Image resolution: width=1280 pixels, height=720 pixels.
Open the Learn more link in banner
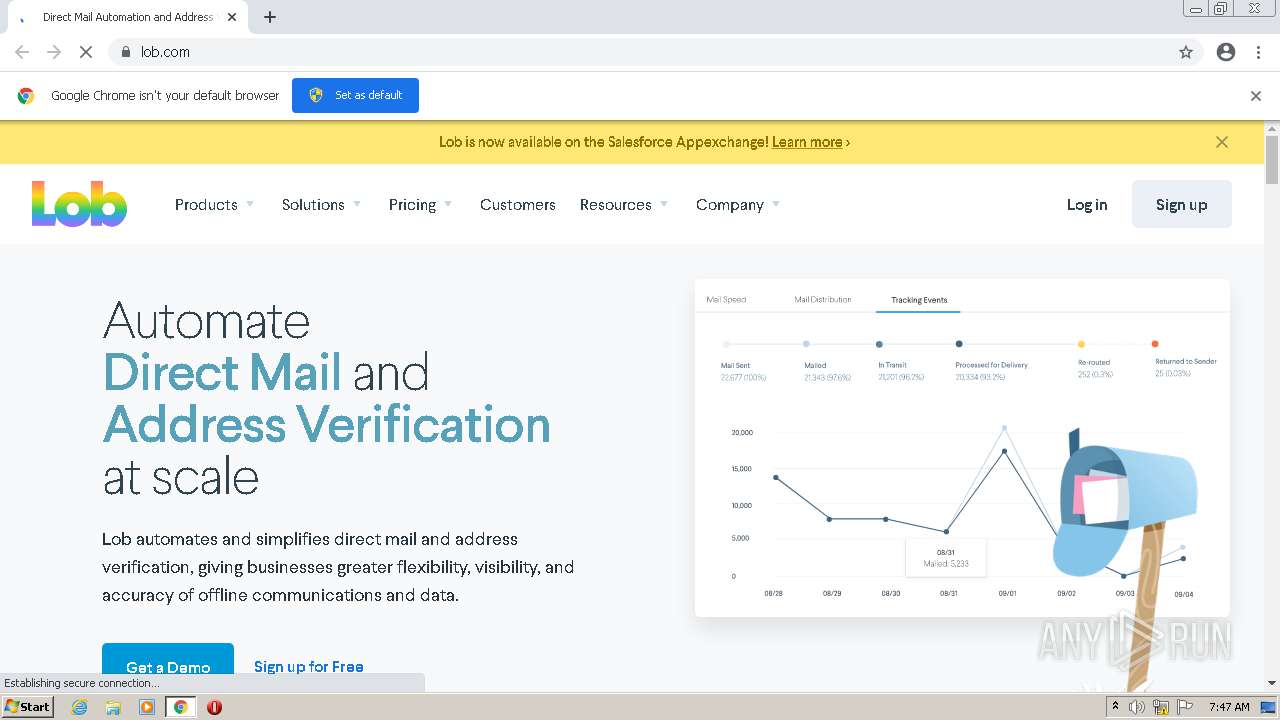coord(807,142)
